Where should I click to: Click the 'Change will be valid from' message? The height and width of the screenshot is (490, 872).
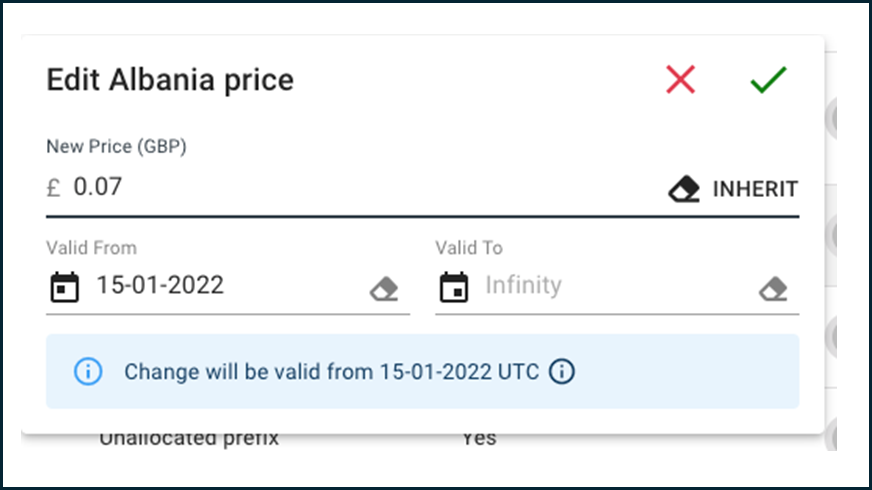tap(331, 372)
